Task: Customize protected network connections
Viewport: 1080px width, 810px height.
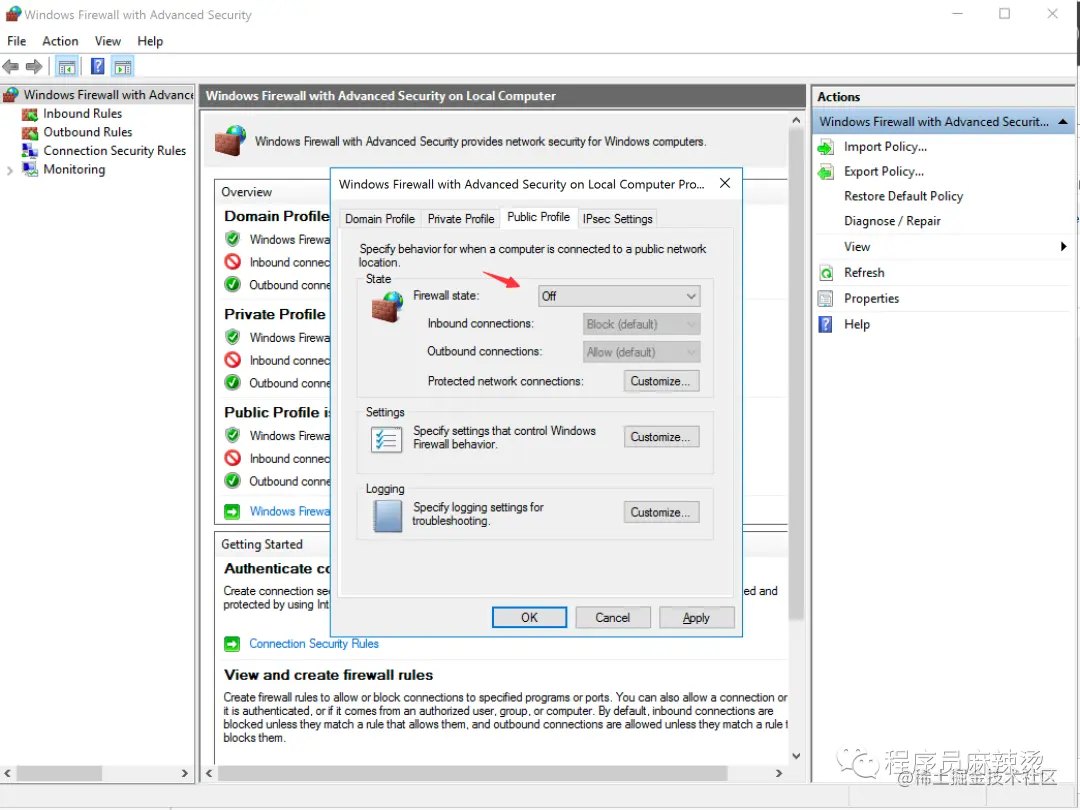Action: (661, 382)
